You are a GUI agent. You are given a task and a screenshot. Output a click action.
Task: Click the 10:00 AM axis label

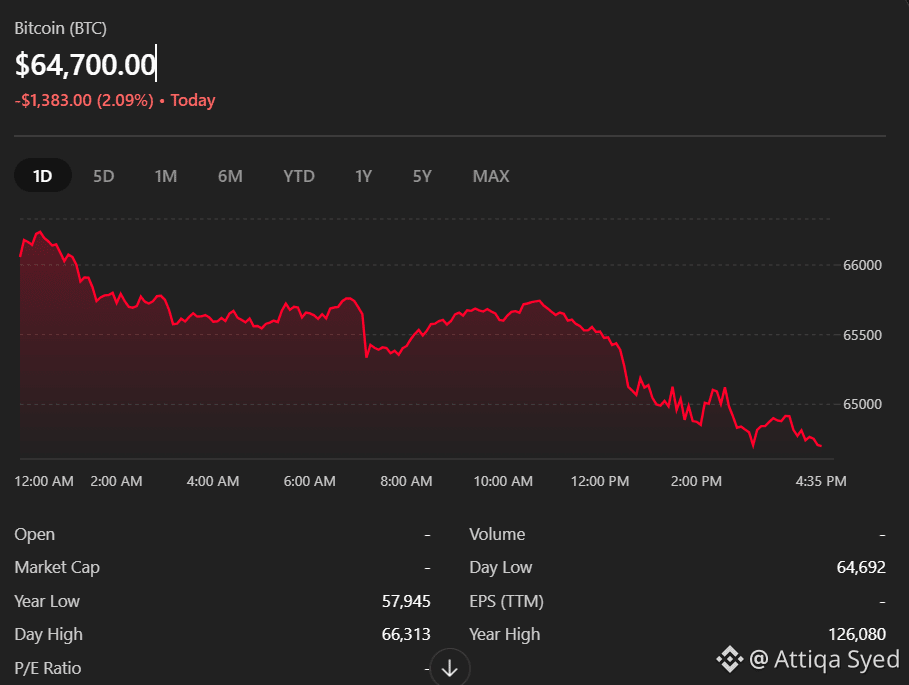tap(503, 481)
